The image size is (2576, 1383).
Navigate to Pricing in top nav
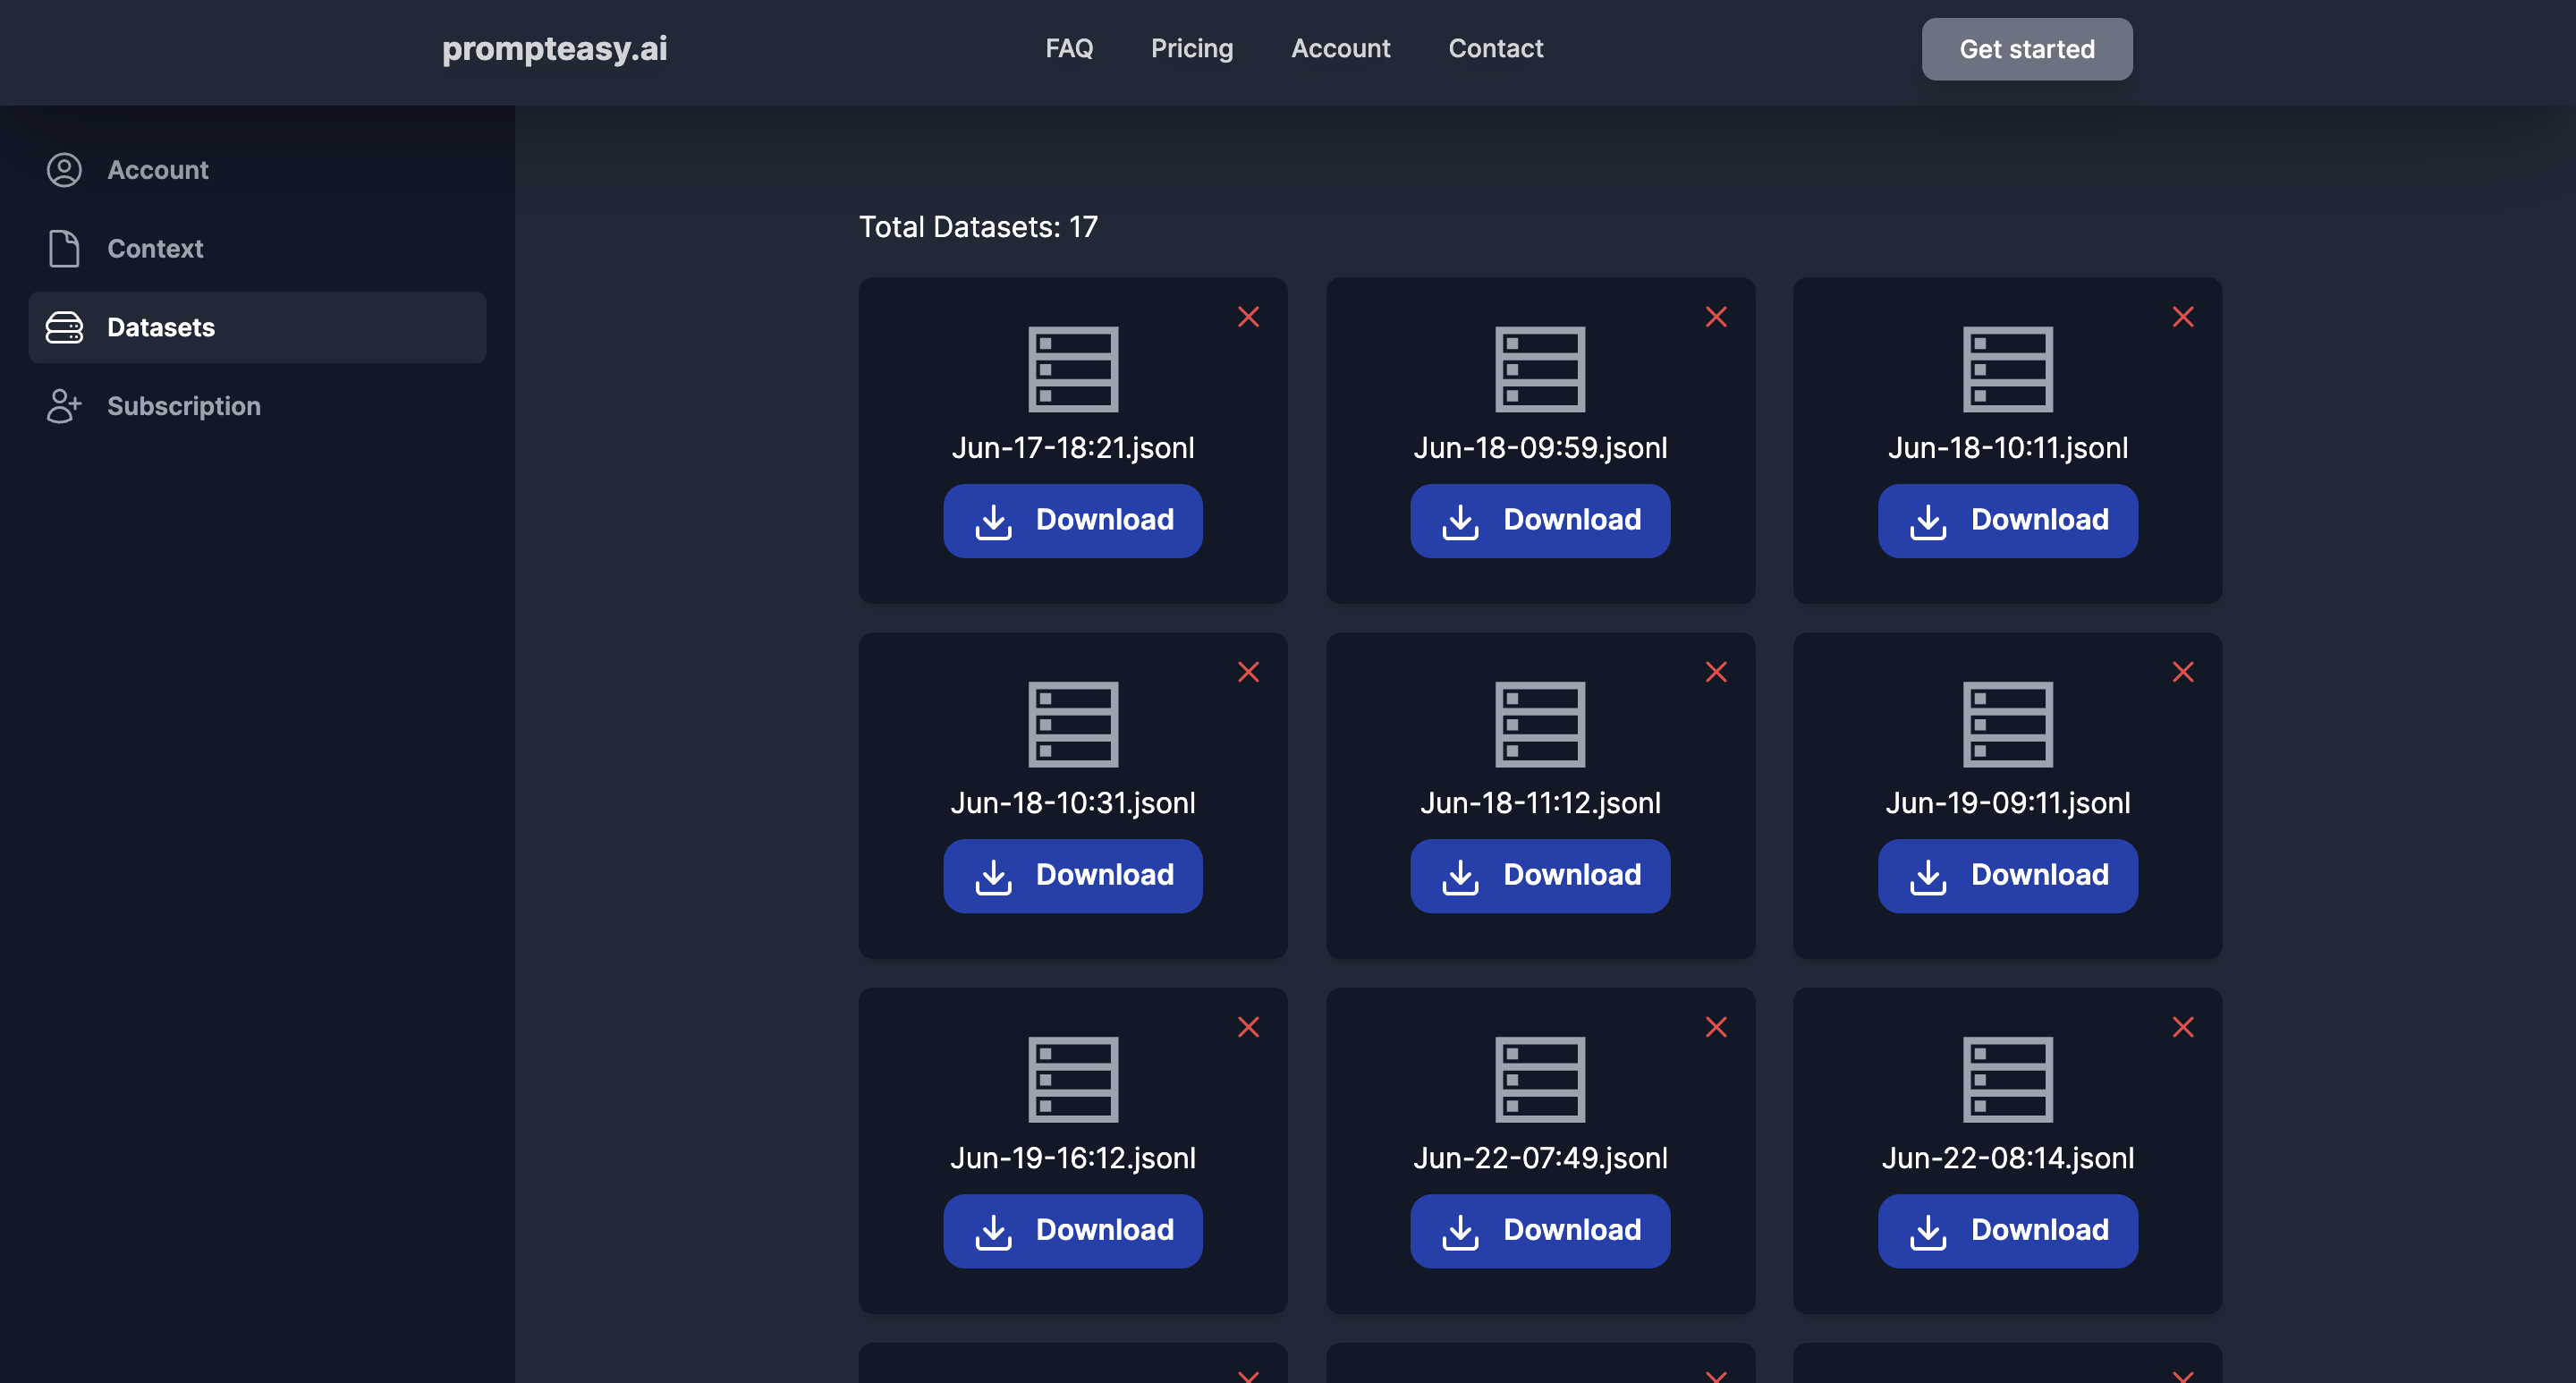pyautogui.click(x=1191, y=48)
